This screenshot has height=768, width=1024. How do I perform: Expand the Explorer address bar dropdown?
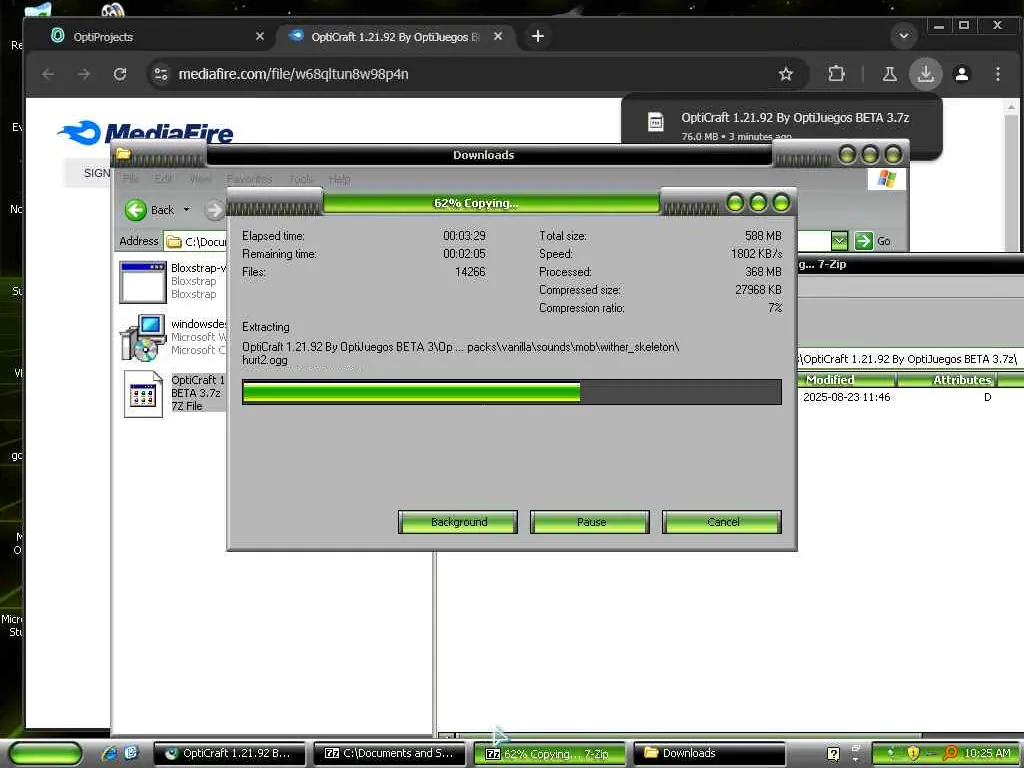(839, 241)
